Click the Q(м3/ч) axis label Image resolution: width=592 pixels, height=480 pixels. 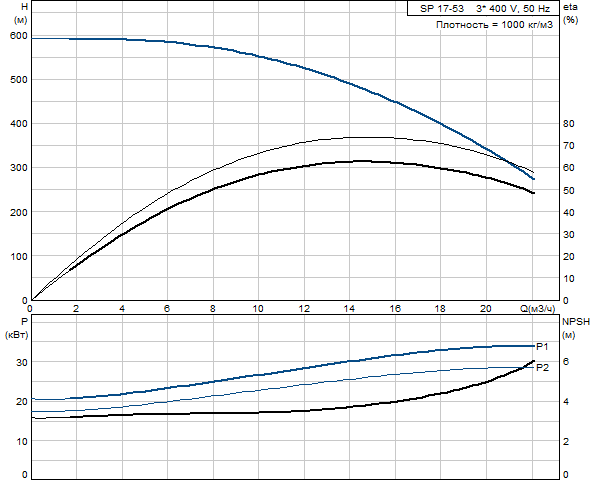[x=538, y=309]
